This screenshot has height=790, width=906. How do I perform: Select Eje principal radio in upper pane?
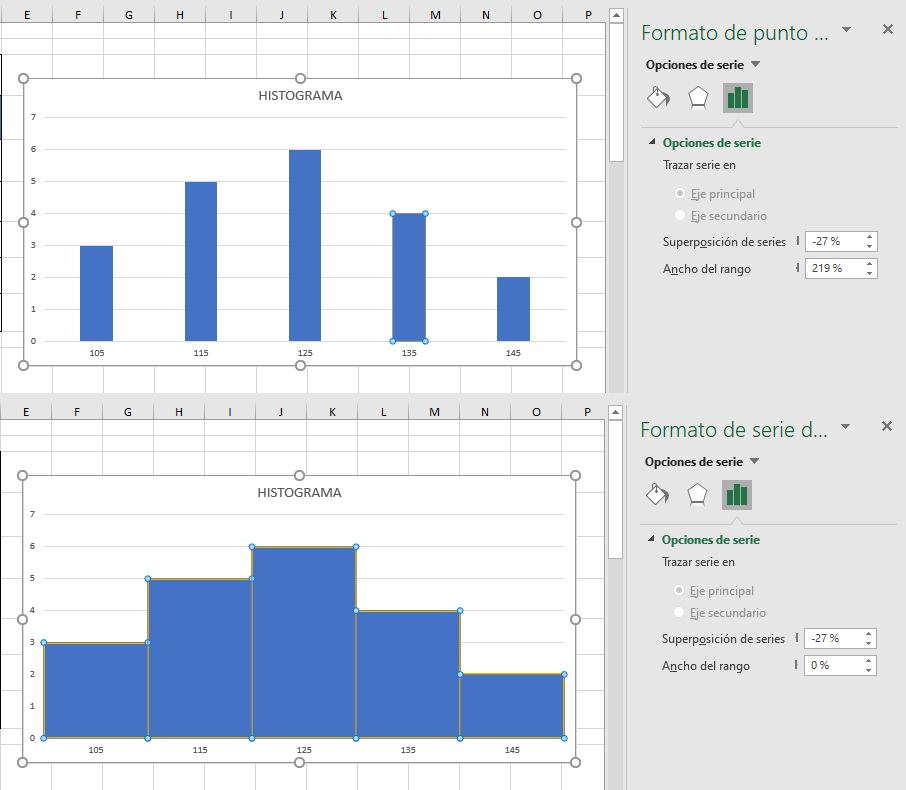point(680,193)
